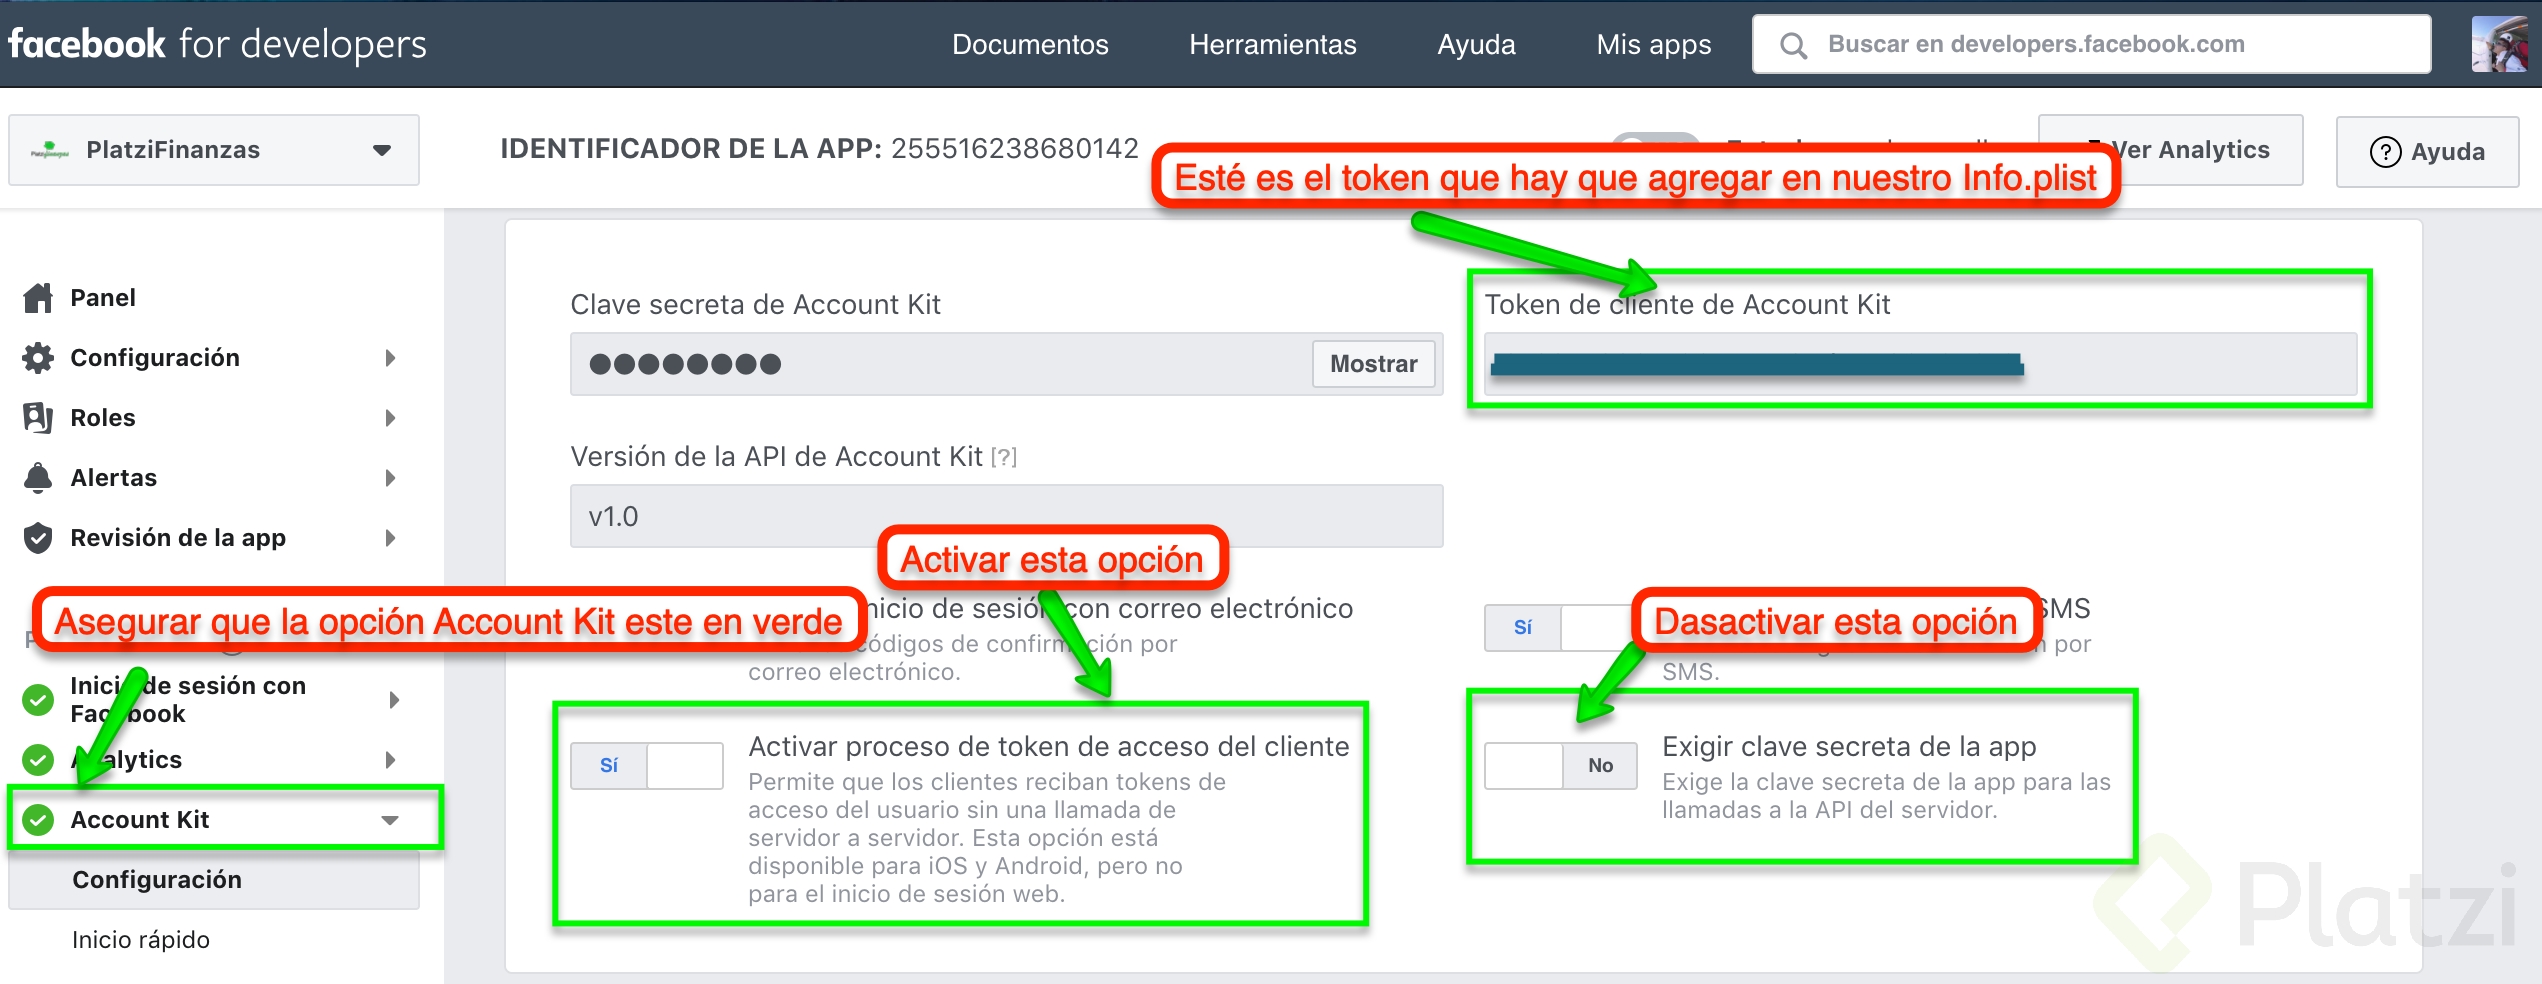2542x984 pixels.
Task: Select the Configuración gear icon
Action: coord(37,357)
